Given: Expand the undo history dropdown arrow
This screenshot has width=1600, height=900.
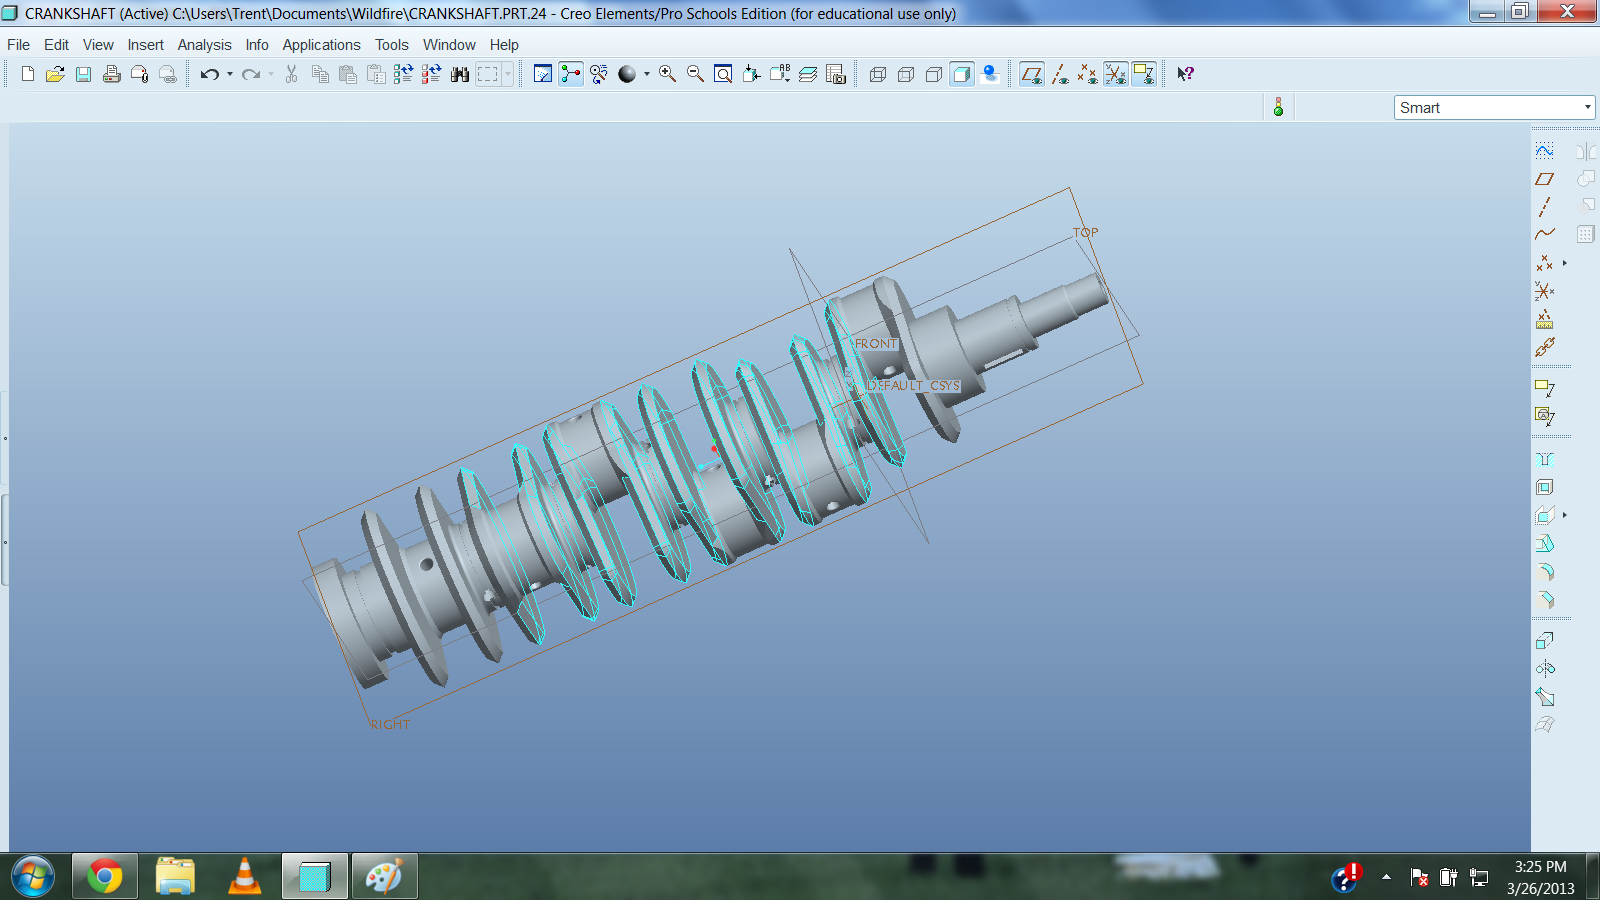Looking at the screenshot, I should [x=230, y=74].
